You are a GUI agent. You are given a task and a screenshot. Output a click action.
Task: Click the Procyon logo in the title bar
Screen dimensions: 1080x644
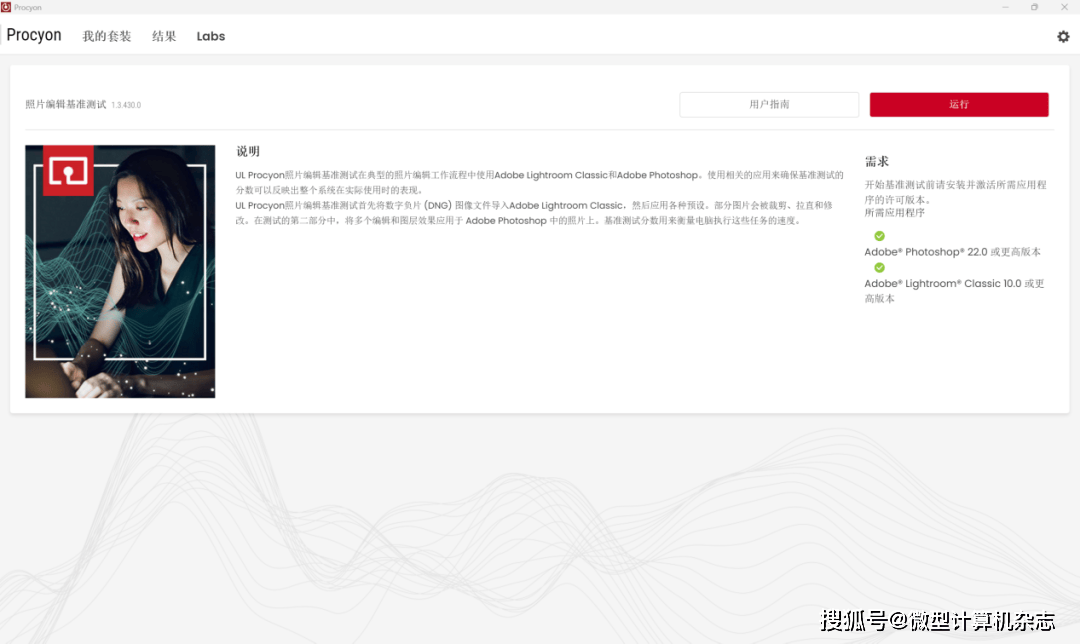tap(6, 7)
